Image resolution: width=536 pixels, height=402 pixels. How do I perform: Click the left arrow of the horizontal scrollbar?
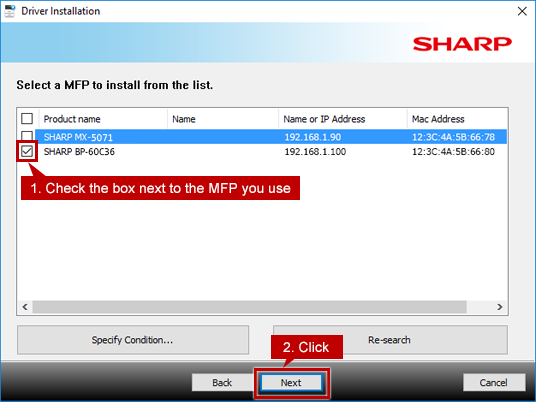pos(25,307)
